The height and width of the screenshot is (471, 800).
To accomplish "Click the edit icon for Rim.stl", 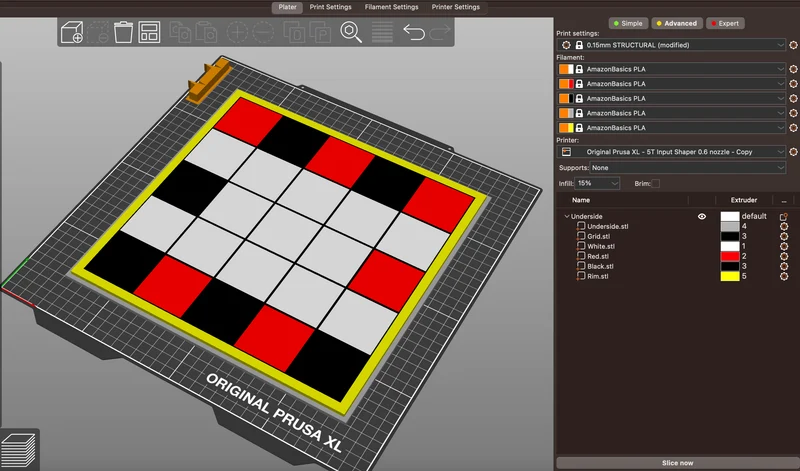I will (784, 277).
